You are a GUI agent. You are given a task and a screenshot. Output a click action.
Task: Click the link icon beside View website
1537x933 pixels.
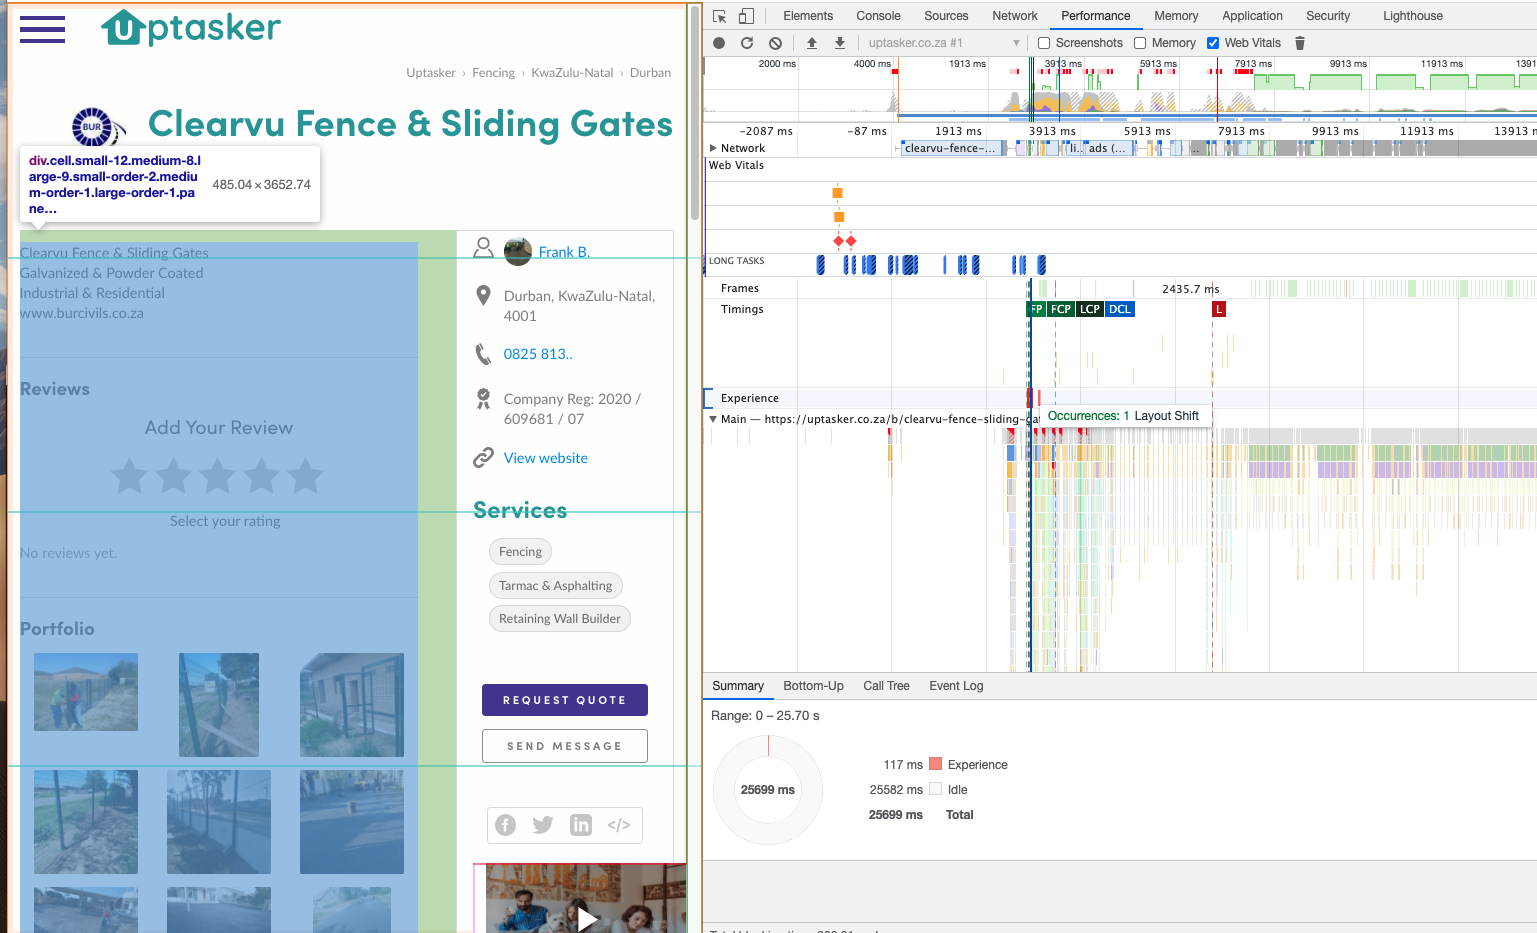click(483, 458)
